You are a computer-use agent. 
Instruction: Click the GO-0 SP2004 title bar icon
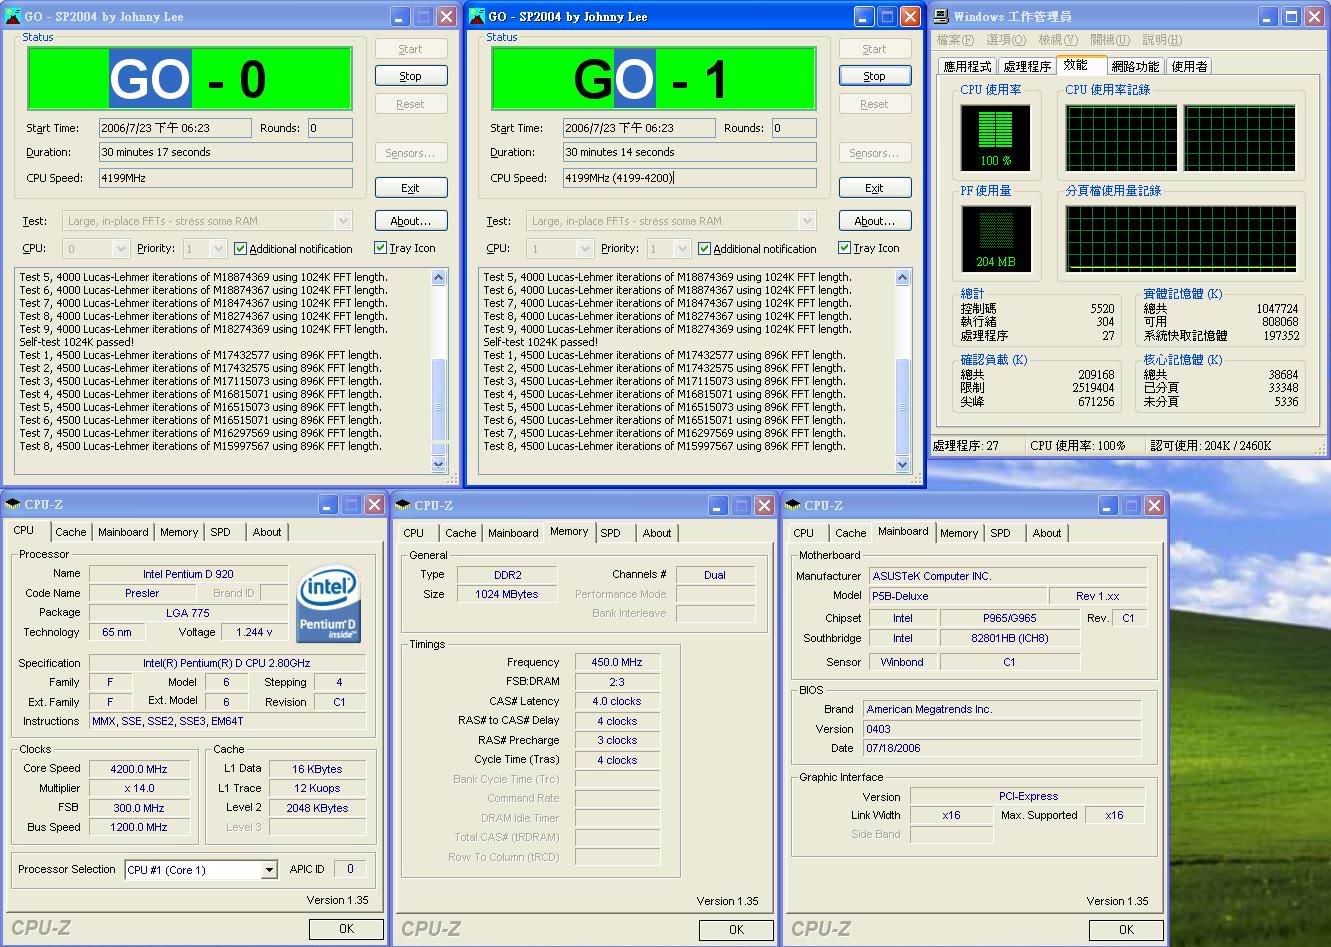click(13, 16)
